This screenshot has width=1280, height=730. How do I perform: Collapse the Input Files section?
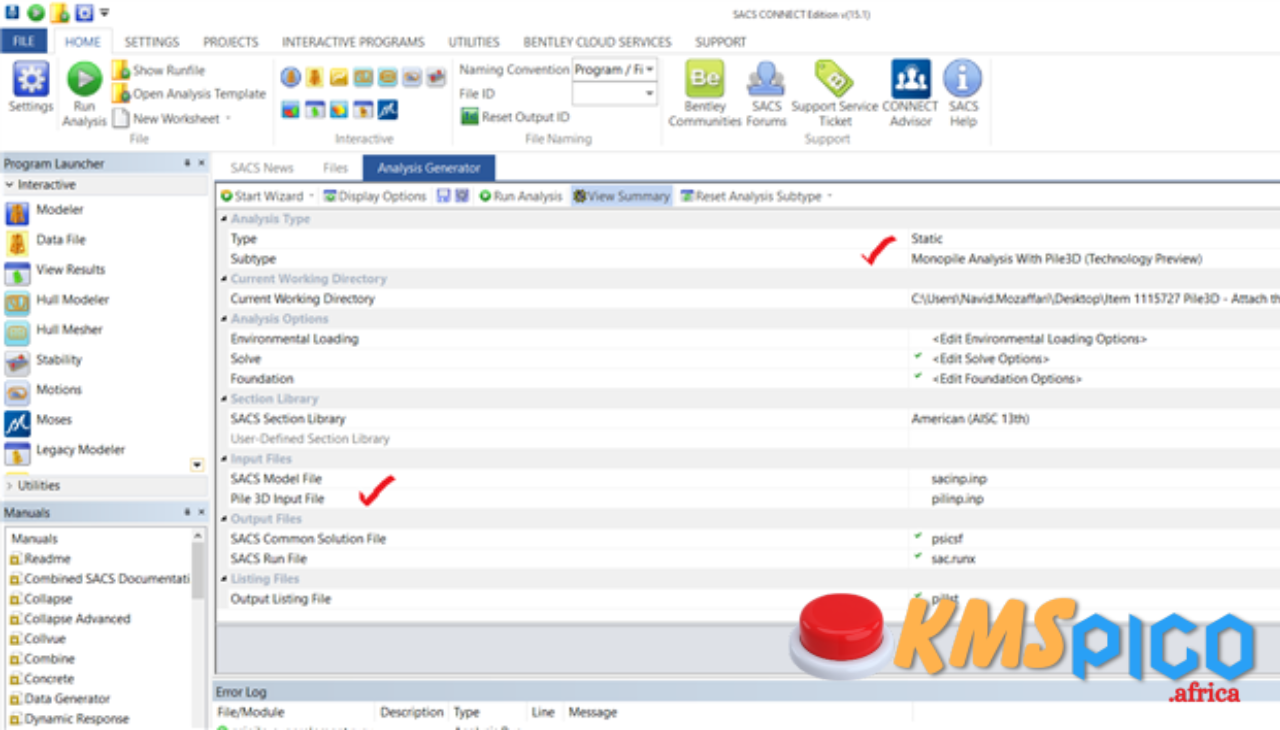[x=223, y=459]
